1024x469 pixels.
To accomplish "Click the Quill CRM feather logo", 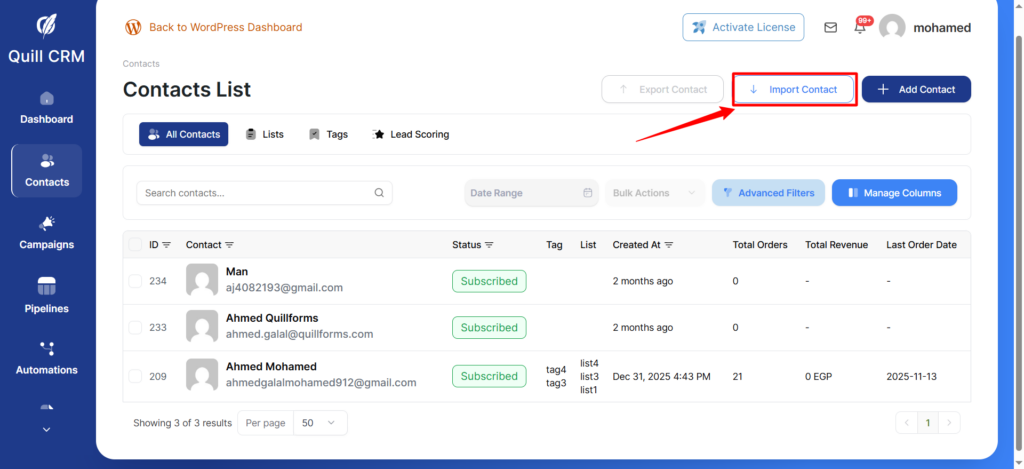I will click(47, 25).
